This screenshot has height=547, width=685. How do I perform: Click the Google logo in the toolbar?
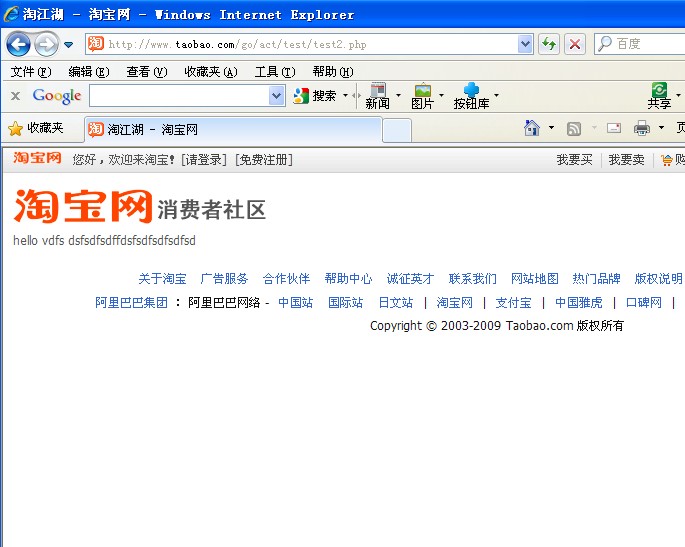57,96
